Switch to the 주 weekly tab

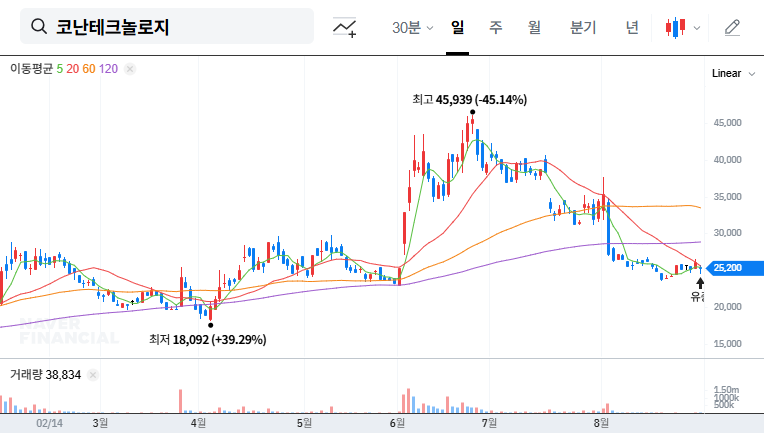pyautogui.click(x=496, y=27)
